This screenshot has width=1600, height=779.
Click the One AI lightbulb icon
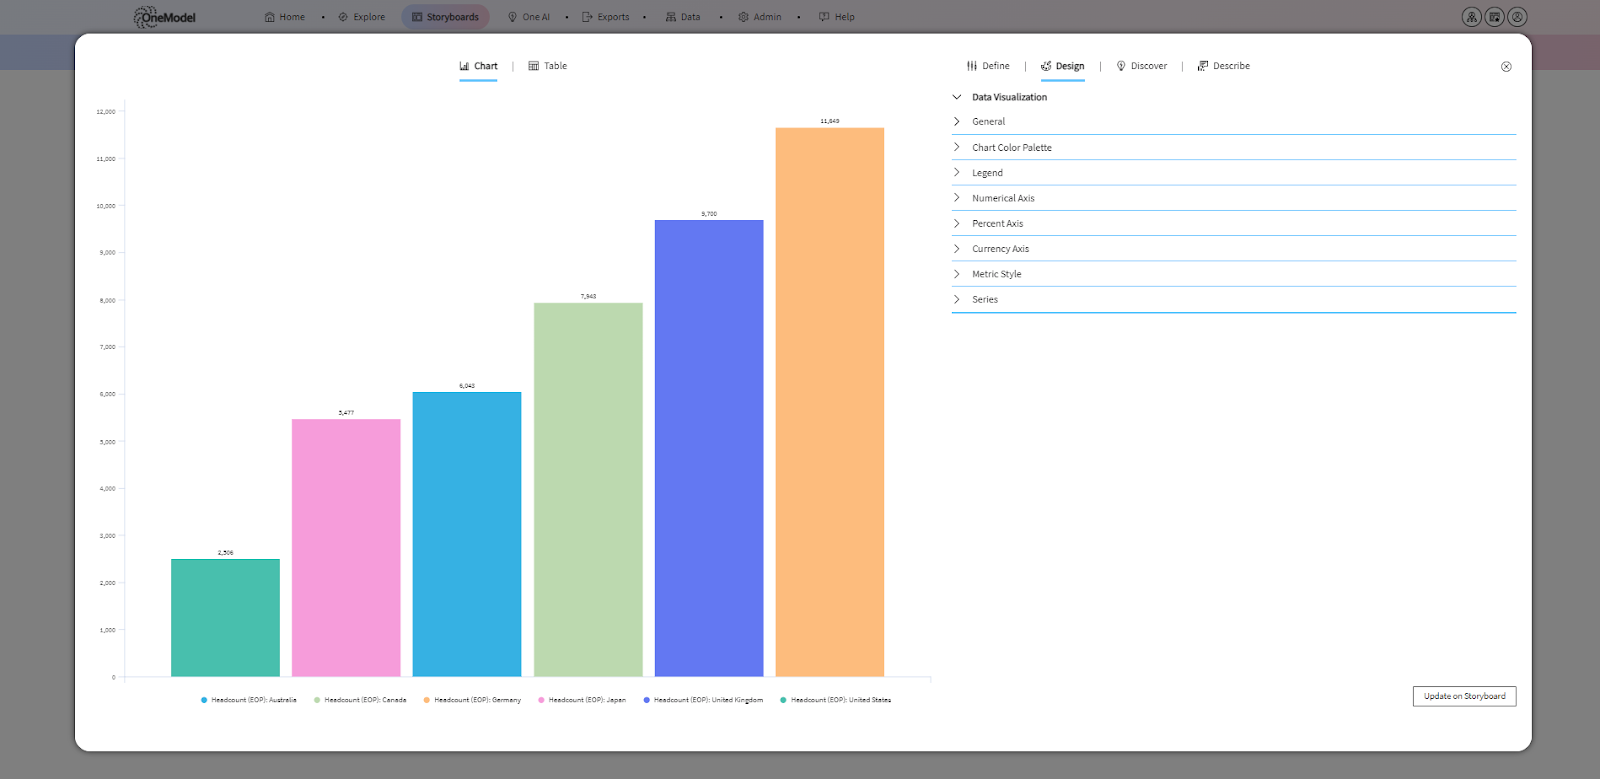click(x=513, y=17)
